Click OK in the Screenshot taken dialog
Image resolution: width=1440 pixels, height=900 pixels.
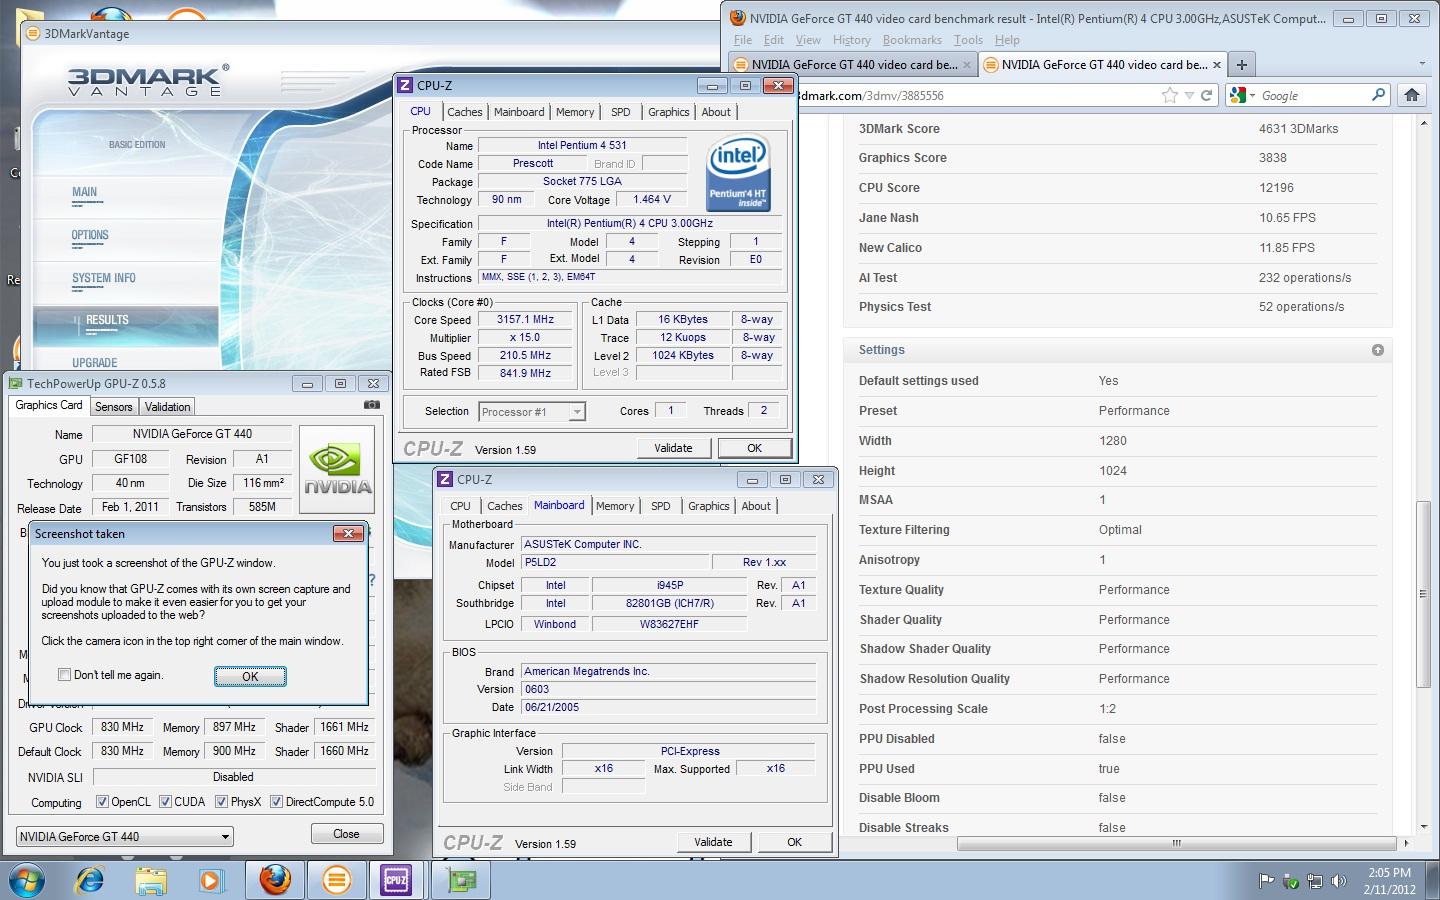coord(250,677)
